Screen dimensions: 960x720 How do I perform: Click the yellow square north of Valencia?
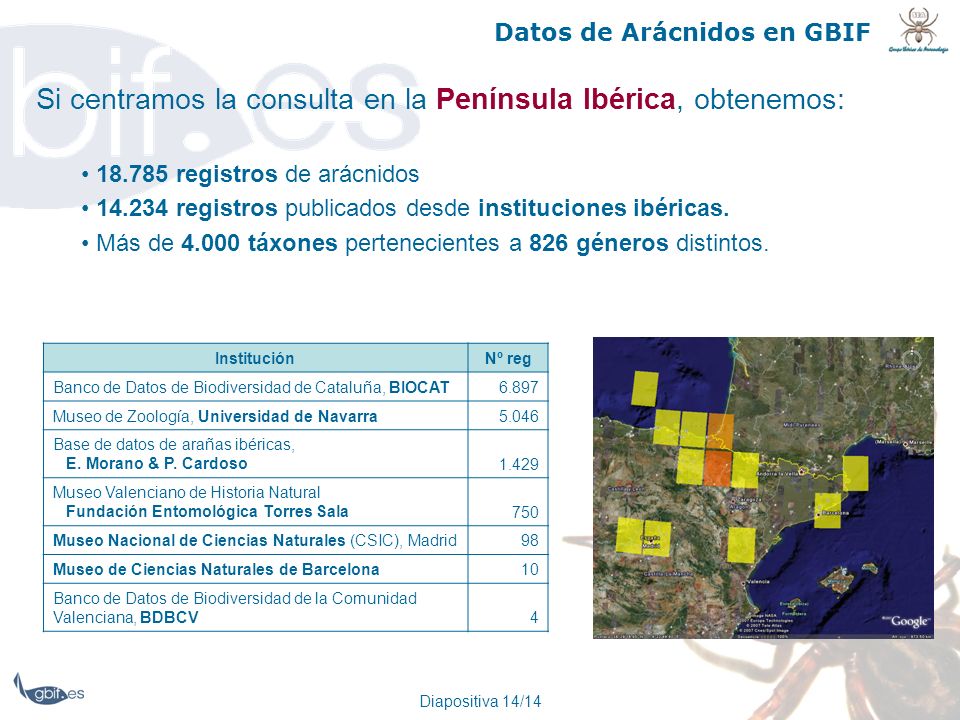pos(741,545)
